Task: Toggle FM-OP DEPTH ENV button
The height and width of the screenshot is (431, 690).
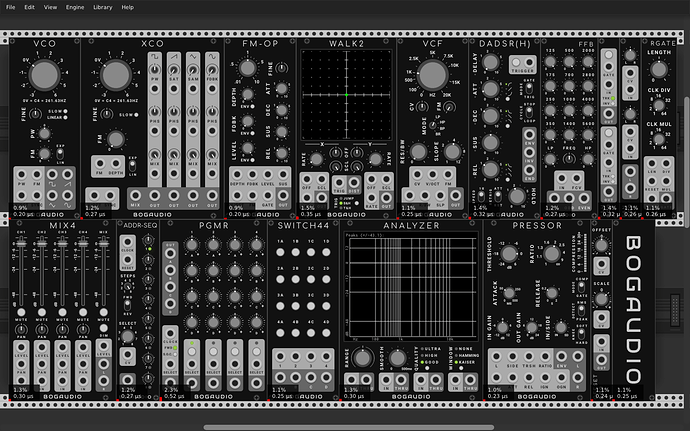Action: pos(253,107)
